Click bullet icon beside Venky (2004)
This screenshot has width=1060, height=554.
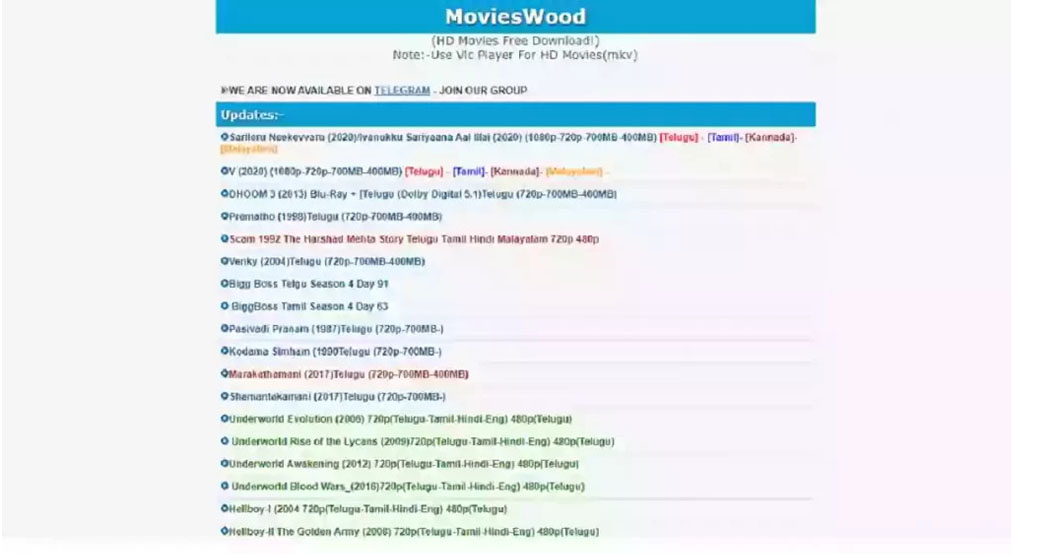click(x=224, y=261)
